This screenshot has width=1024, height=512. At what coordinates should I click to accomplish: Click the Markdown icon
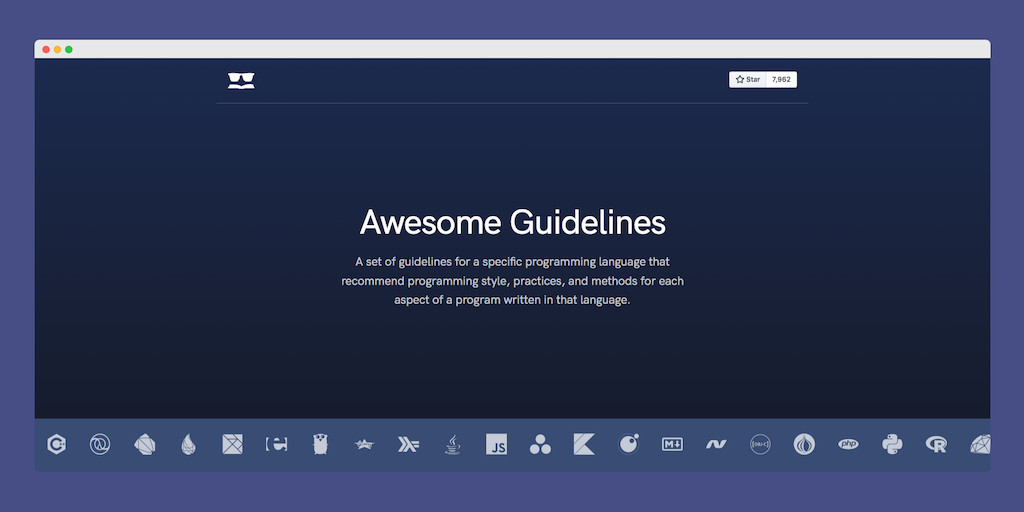[672, 445]
